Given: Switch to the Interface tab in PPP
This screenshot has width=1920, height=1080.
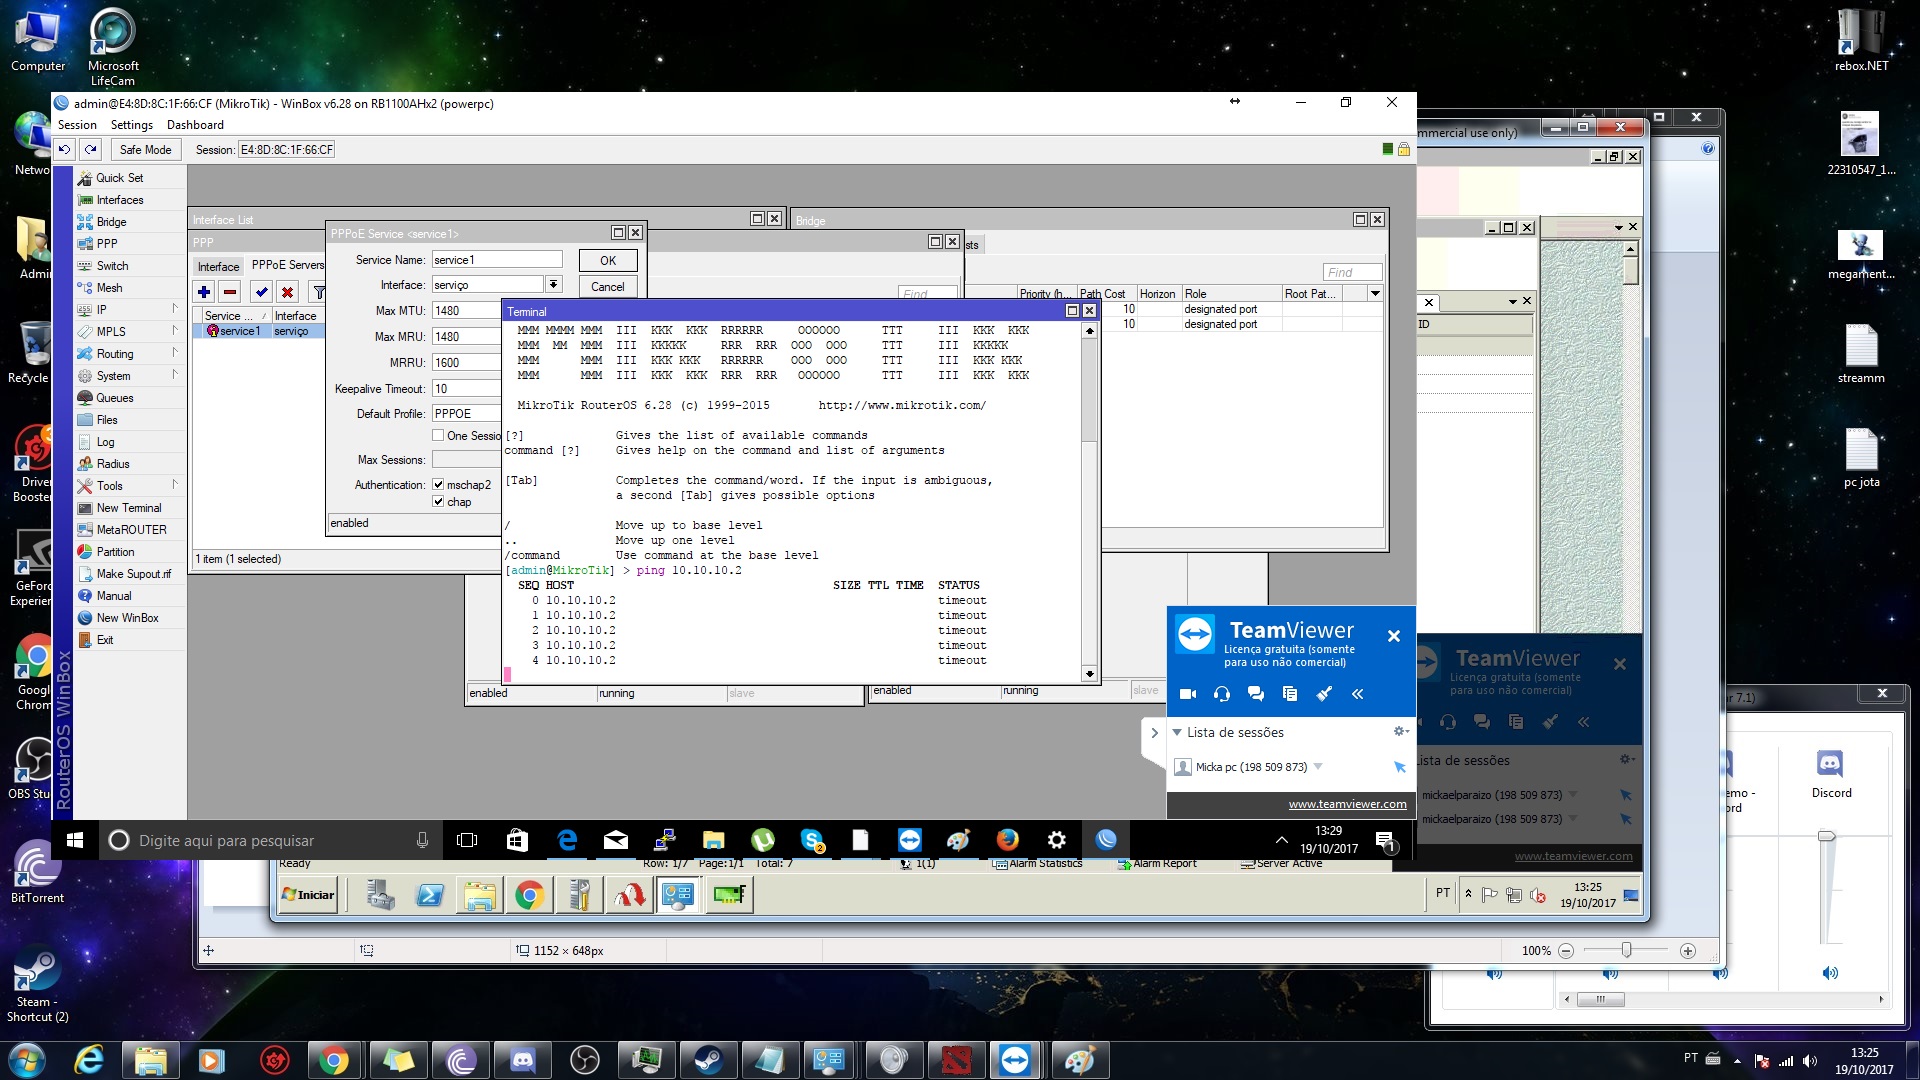Looking at the screenshot, I should click(218, 266).
